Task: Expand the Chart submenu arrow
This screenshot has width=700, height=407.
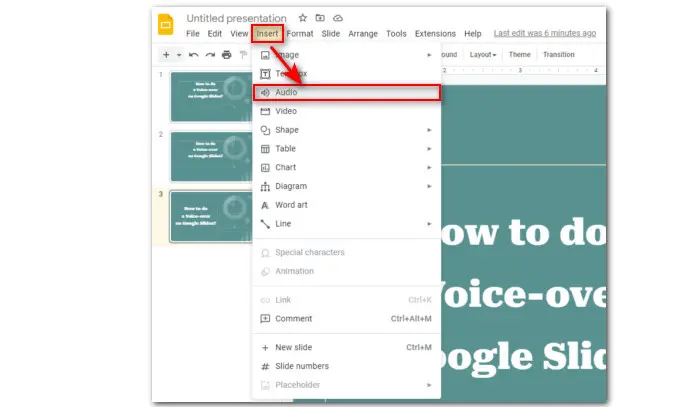Action: click(429, 167)
